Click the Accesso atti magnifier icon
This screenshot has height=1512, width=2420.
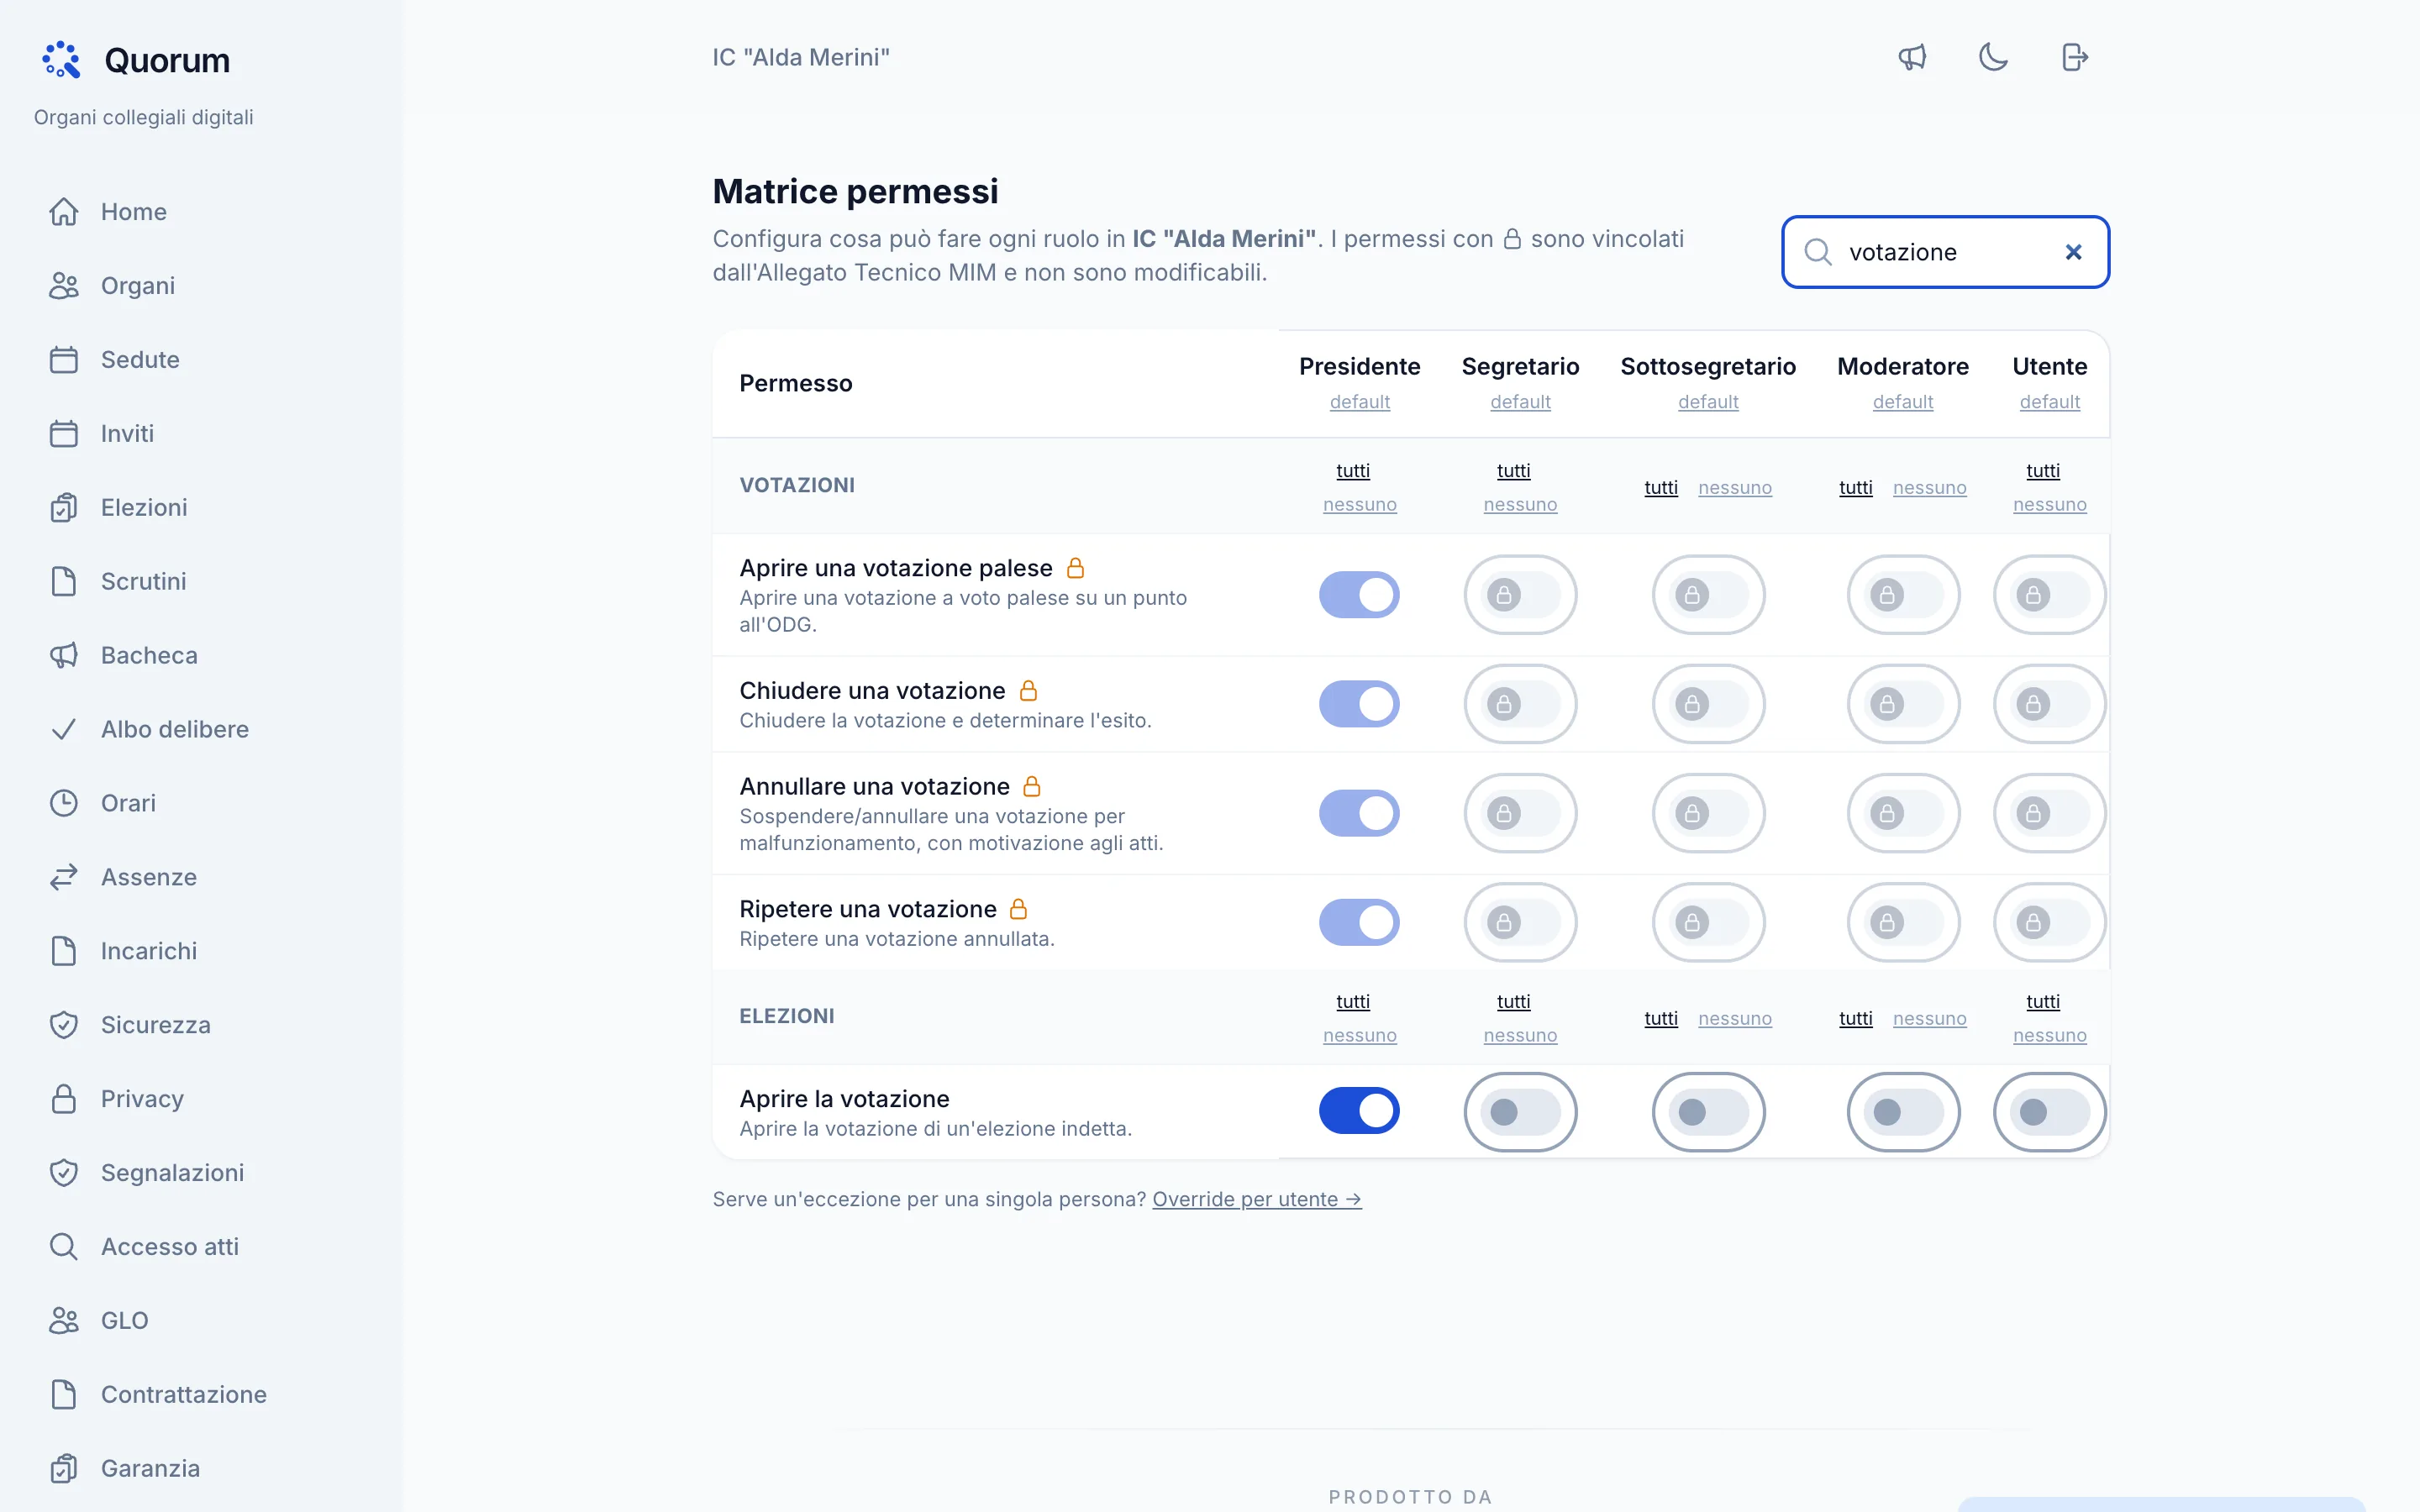pyautogui.click(x=64, y=1248)
